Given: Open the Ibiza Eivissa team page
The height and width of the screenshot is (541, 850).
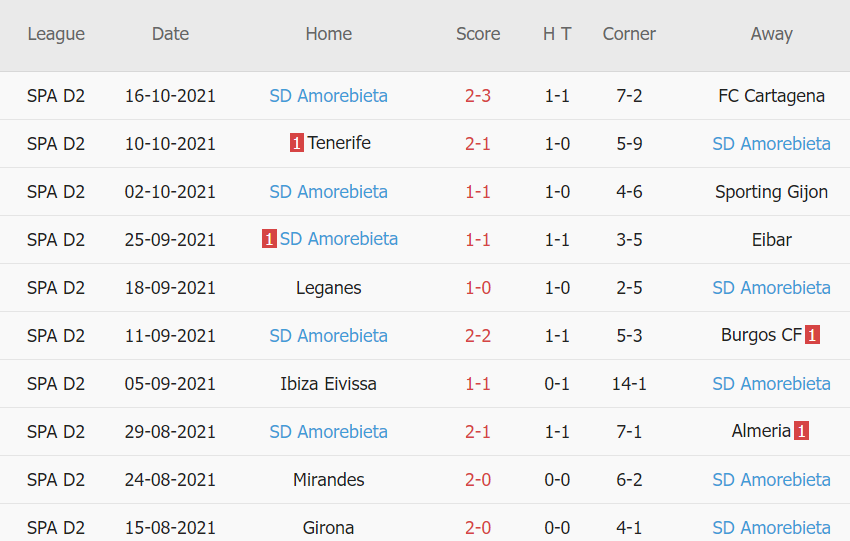Looking at the screenshot, I should pos(329,384).
